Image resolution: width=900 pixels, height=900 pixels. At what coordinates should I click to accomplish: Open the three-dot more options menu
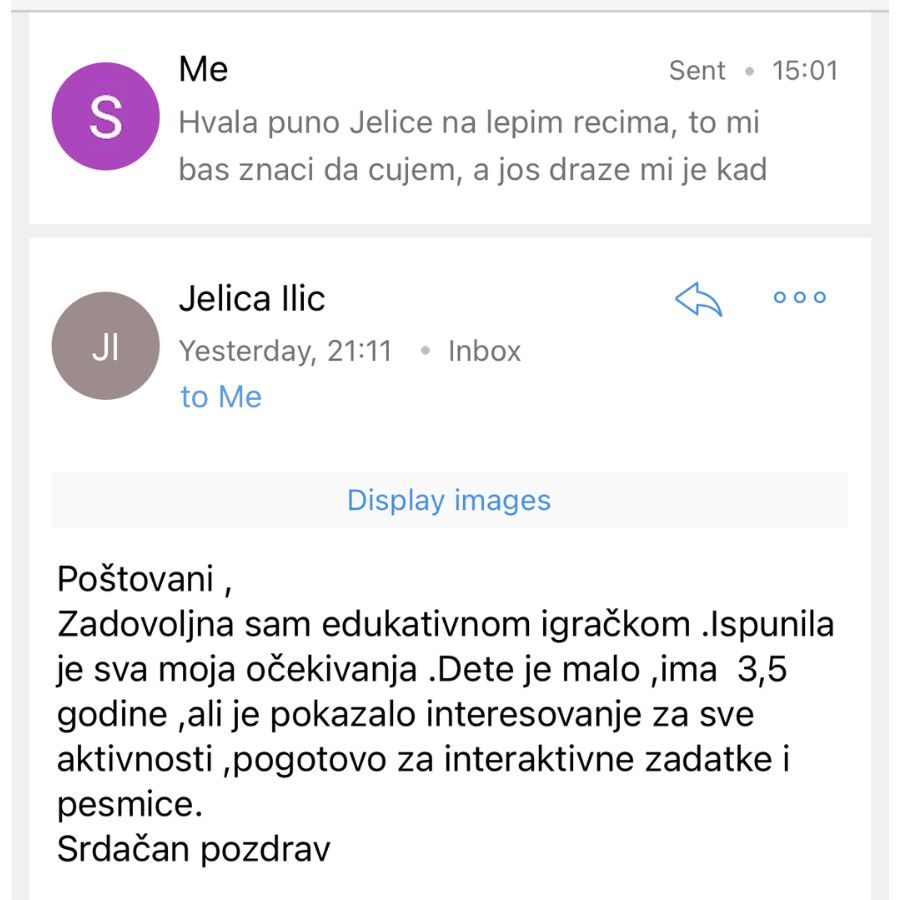click(x=800, y=297)
